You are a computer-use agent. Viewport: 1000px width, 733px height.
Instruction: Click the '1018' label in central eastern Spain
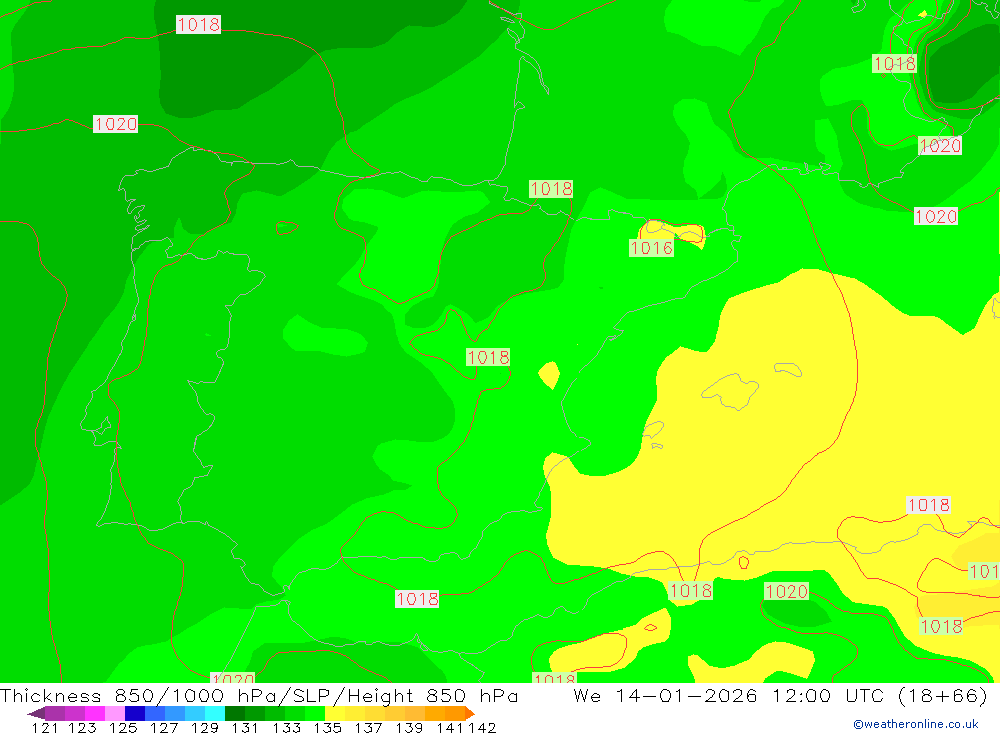click(x=488, y=357)
